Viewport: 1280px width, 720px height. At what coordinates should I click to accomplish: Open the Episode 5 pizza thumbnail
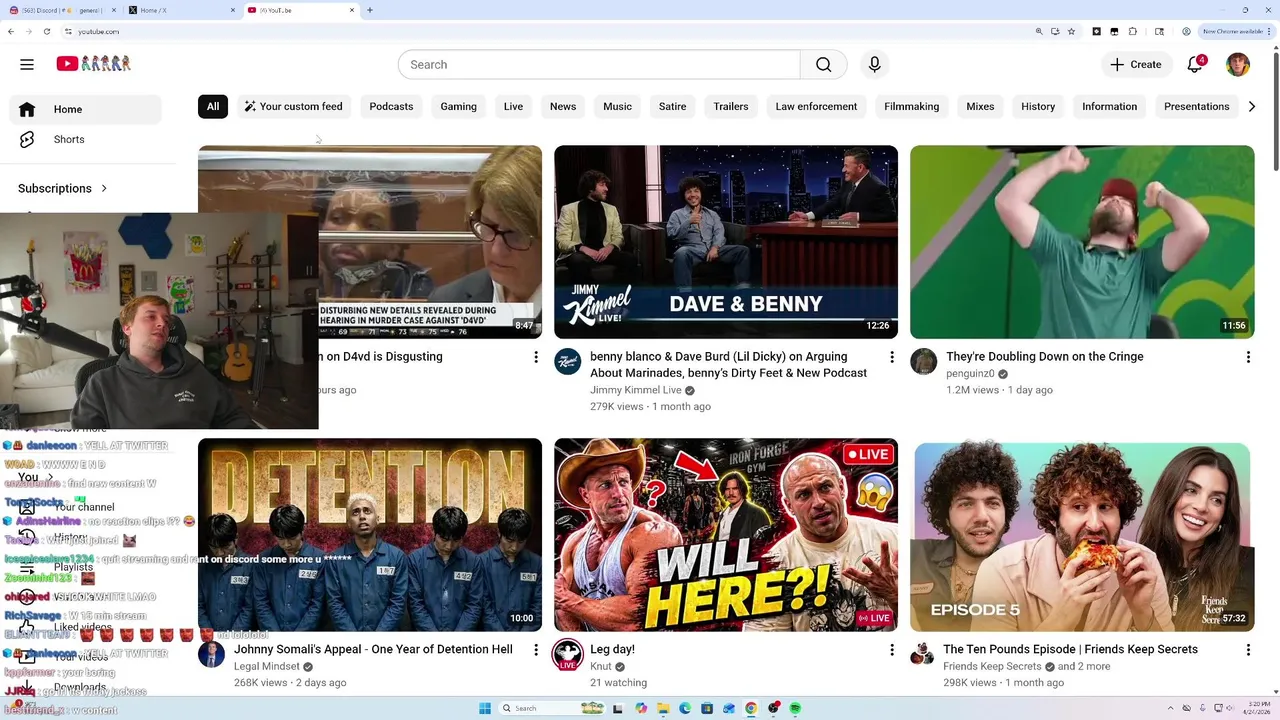pos(1082,535)
